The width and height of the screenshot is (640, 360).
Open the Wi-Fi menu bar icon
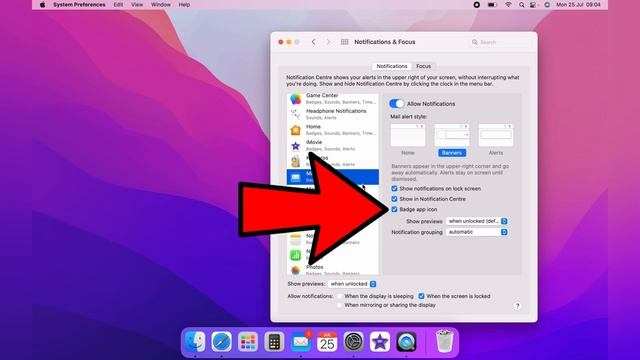tap(508, 5)
